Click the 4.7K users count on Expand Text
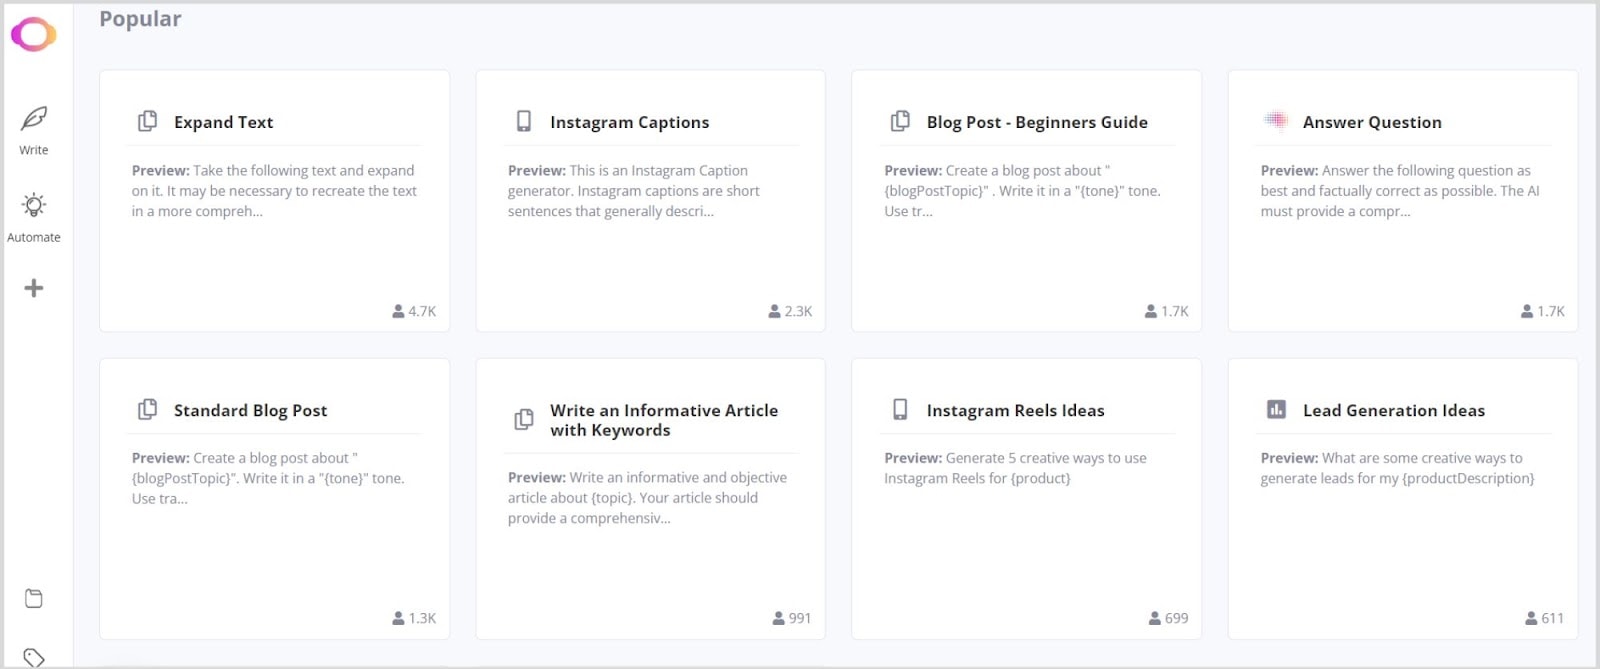 (414, 311)
